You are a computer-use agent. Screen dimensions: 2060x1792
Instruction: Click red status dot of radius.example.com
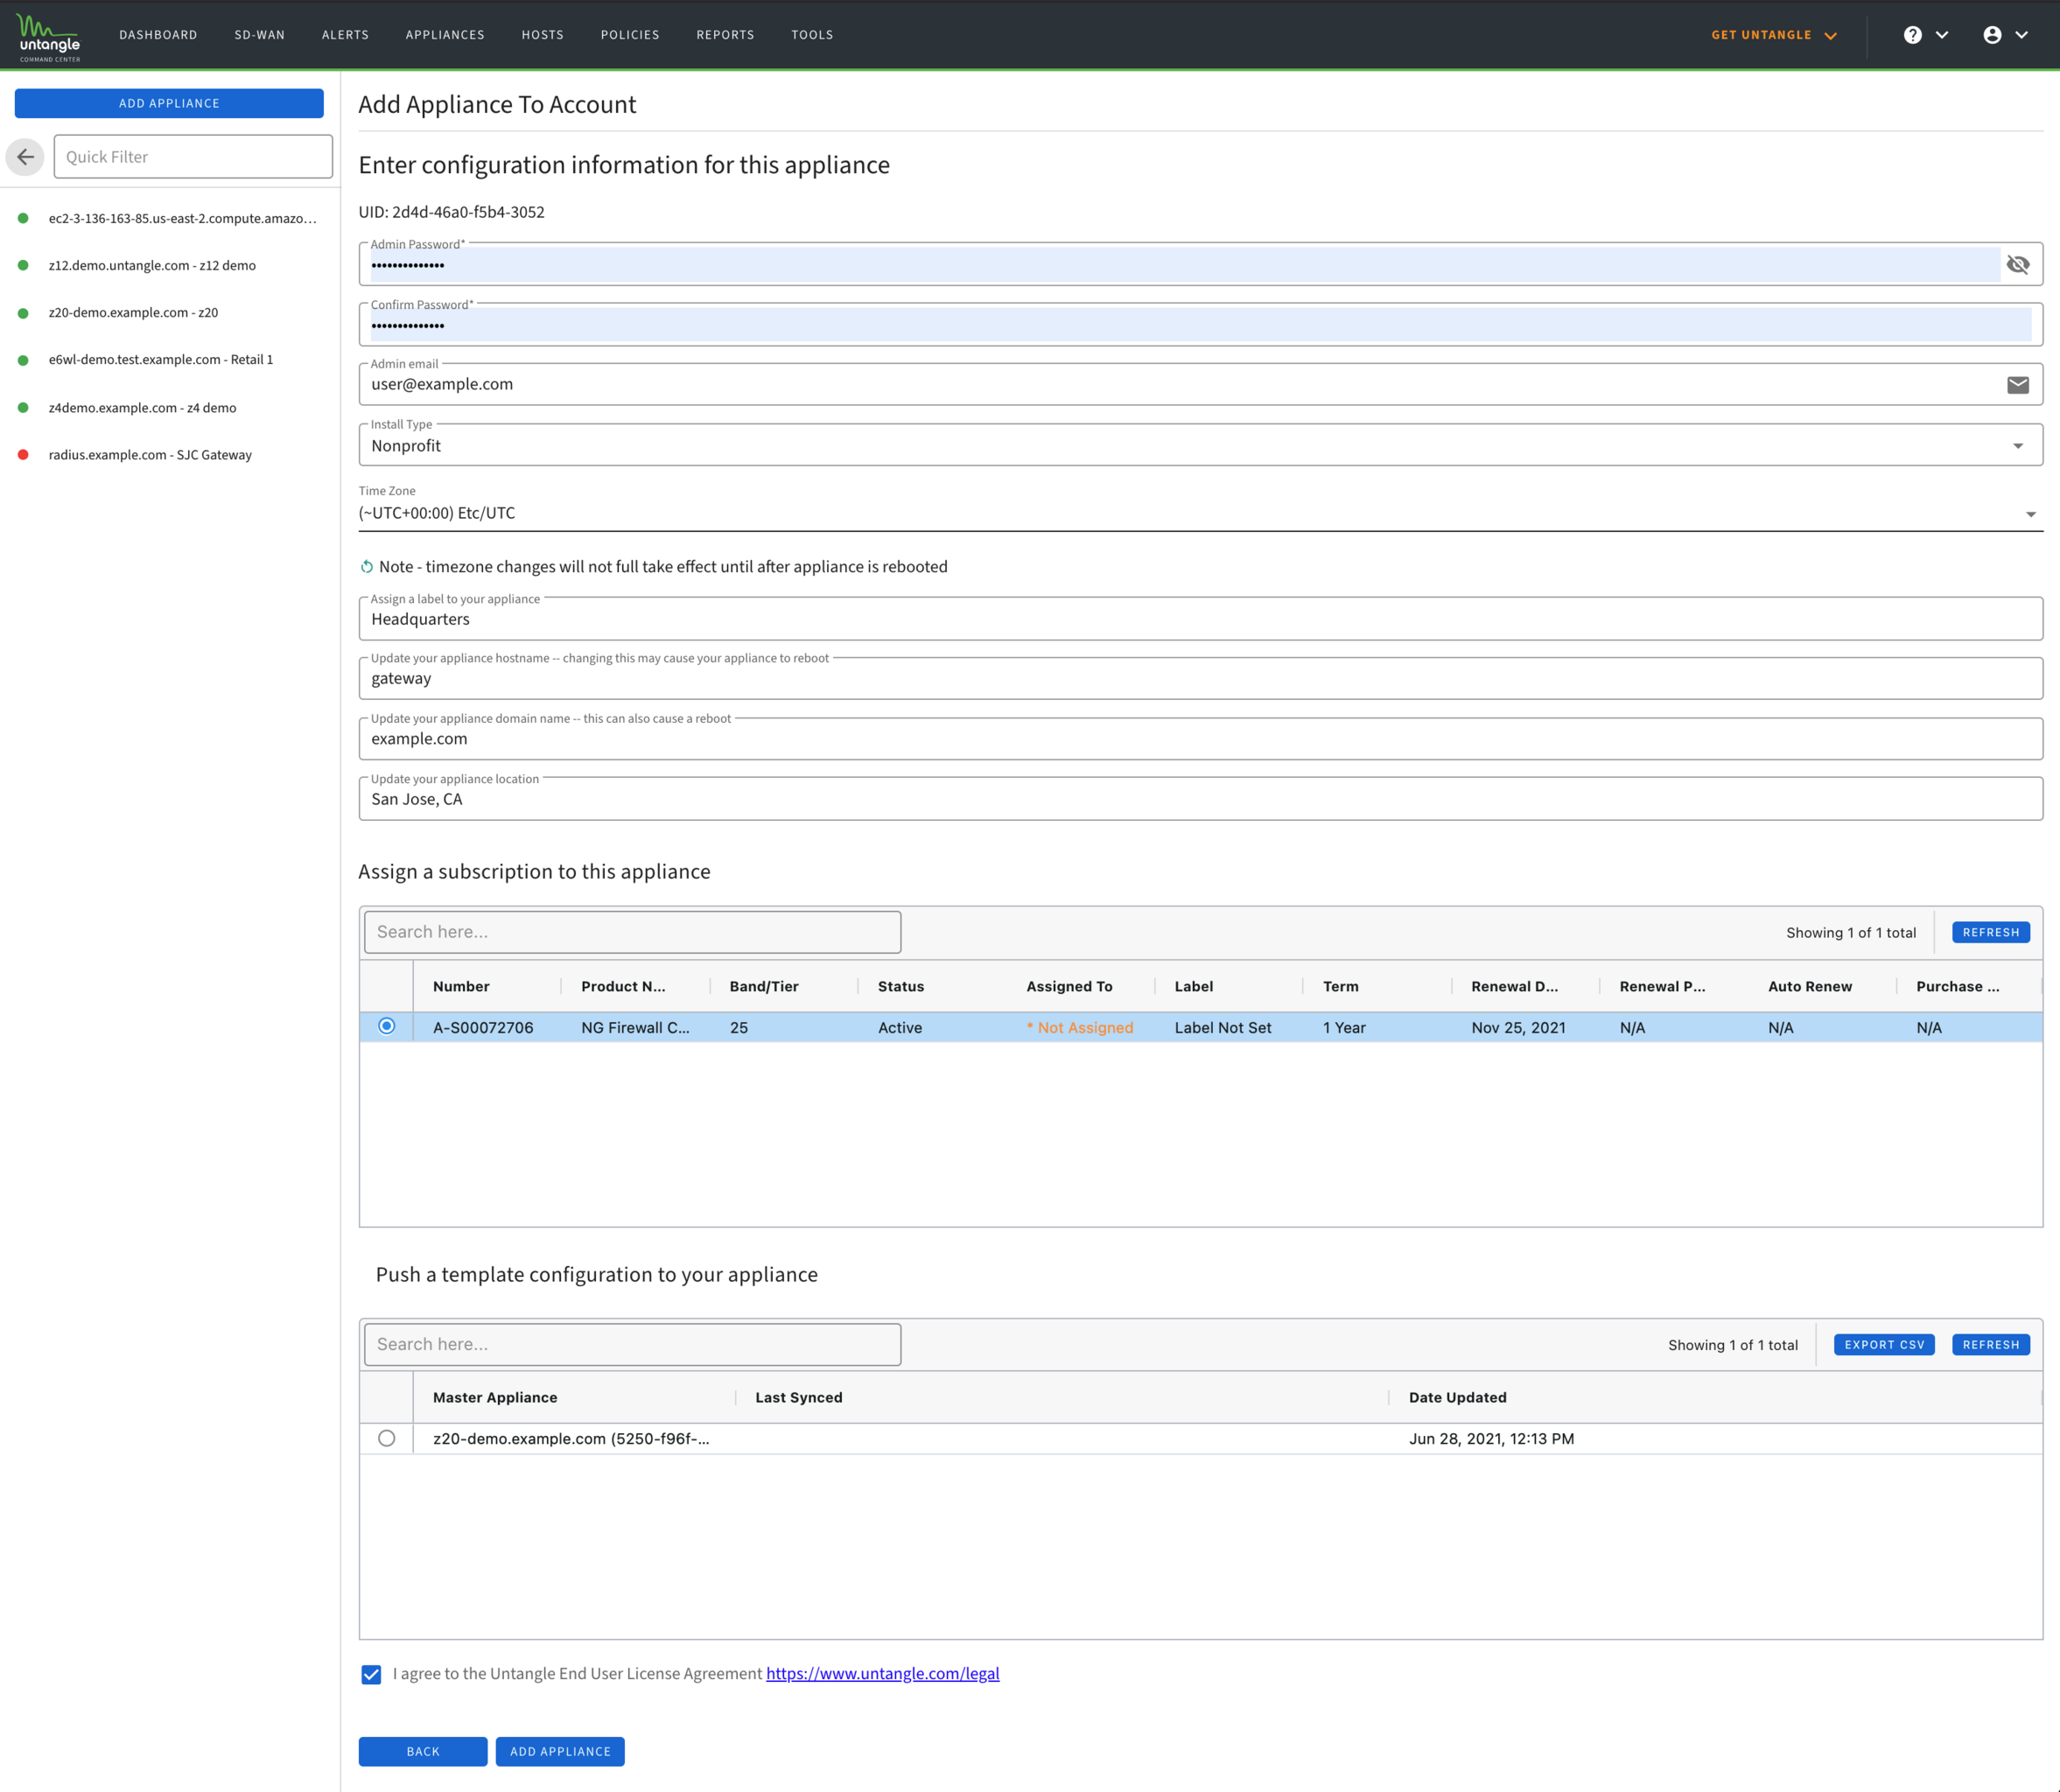pyautogui.click(x=23, y=455)
